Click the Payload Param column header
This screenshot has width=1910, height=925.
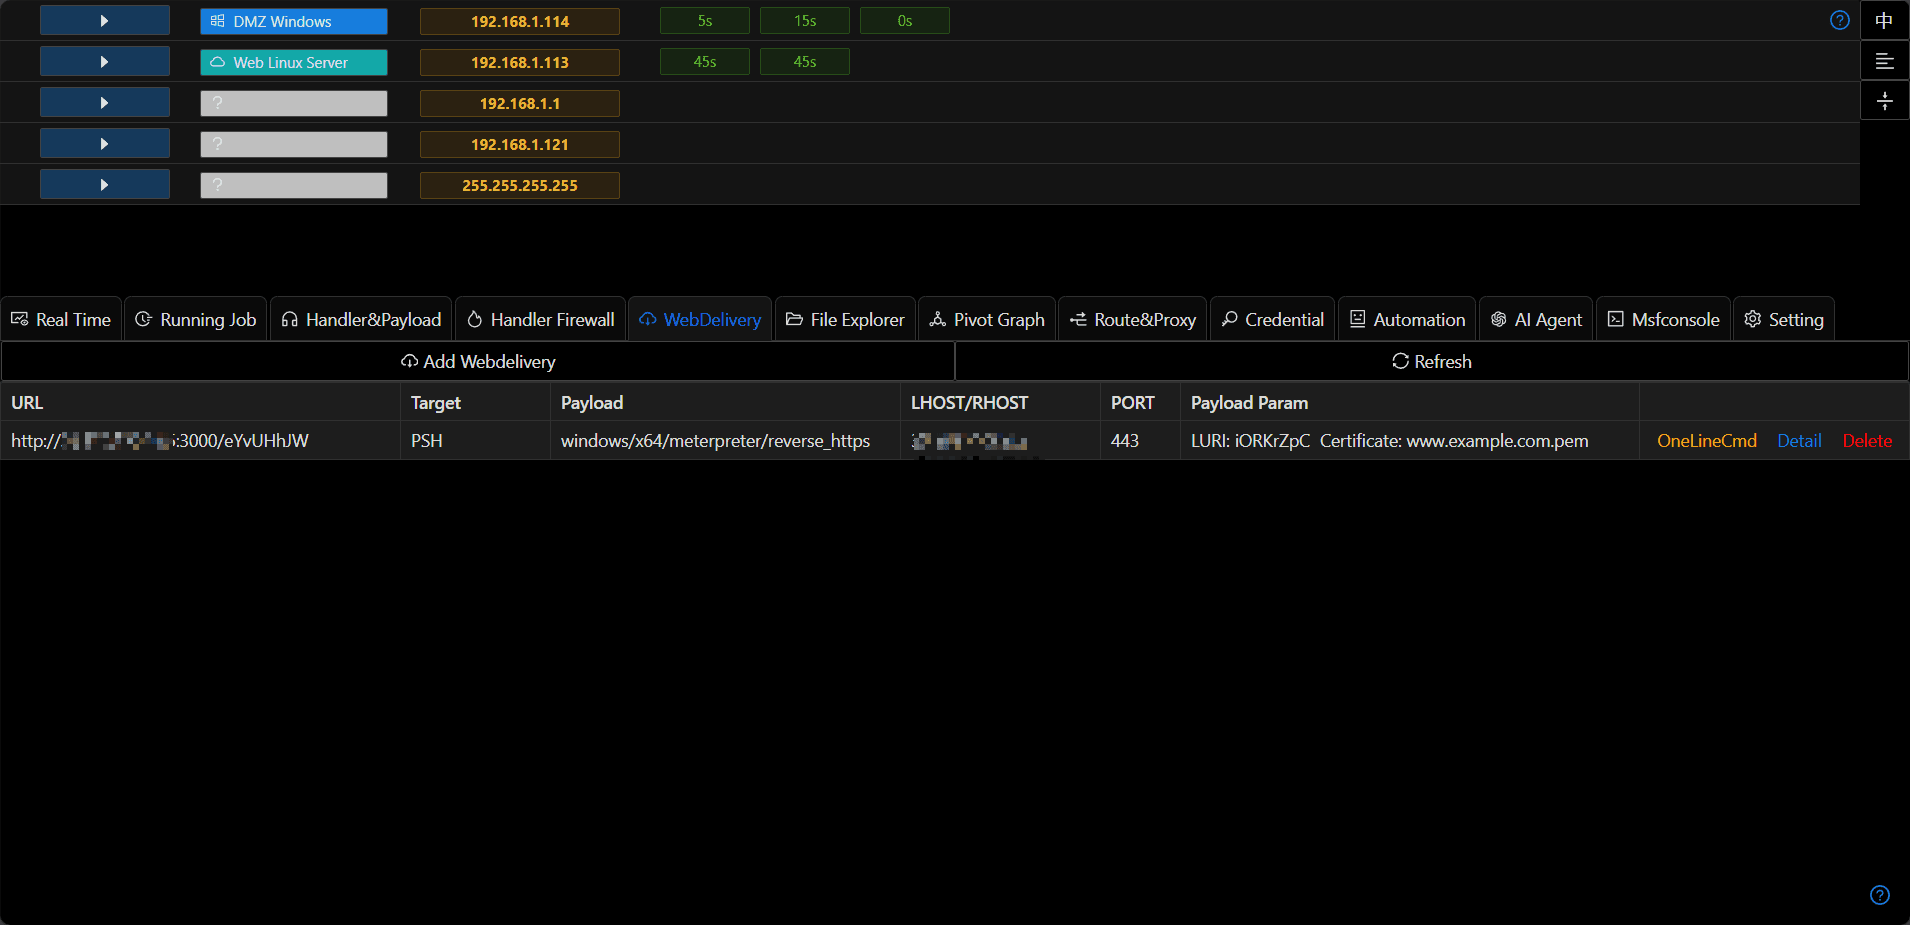click(x=1410, y=402)
